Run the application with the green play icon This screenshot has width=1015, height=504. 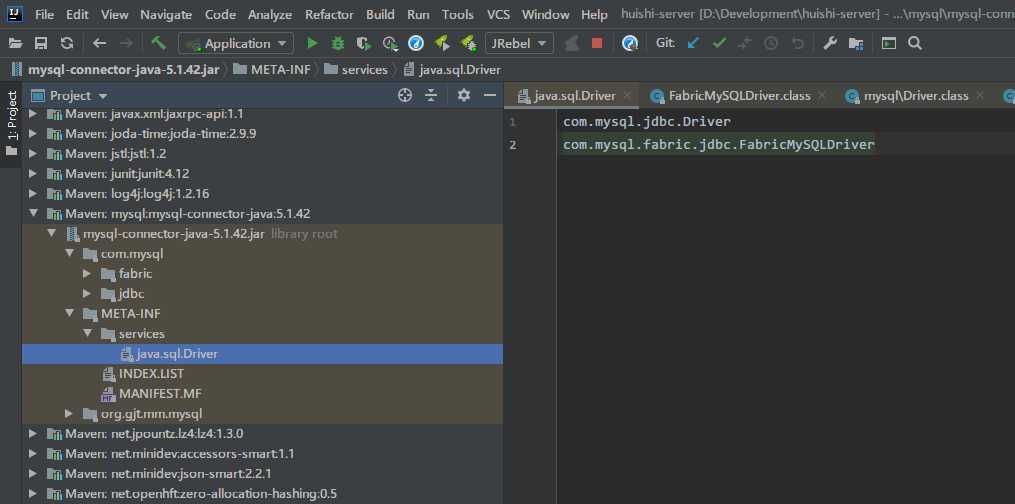point(312,43)
